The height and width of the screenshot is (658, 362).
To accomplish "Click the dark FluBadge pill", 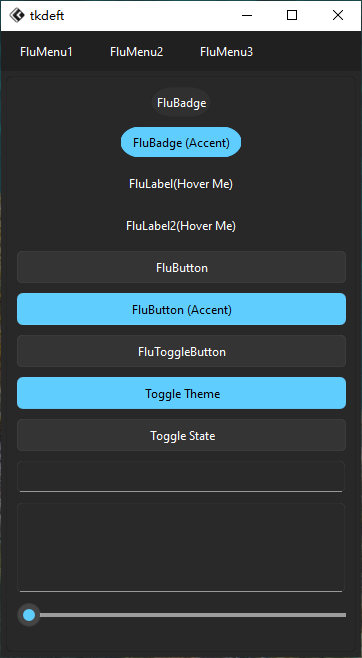I will (x=181, y=102).
